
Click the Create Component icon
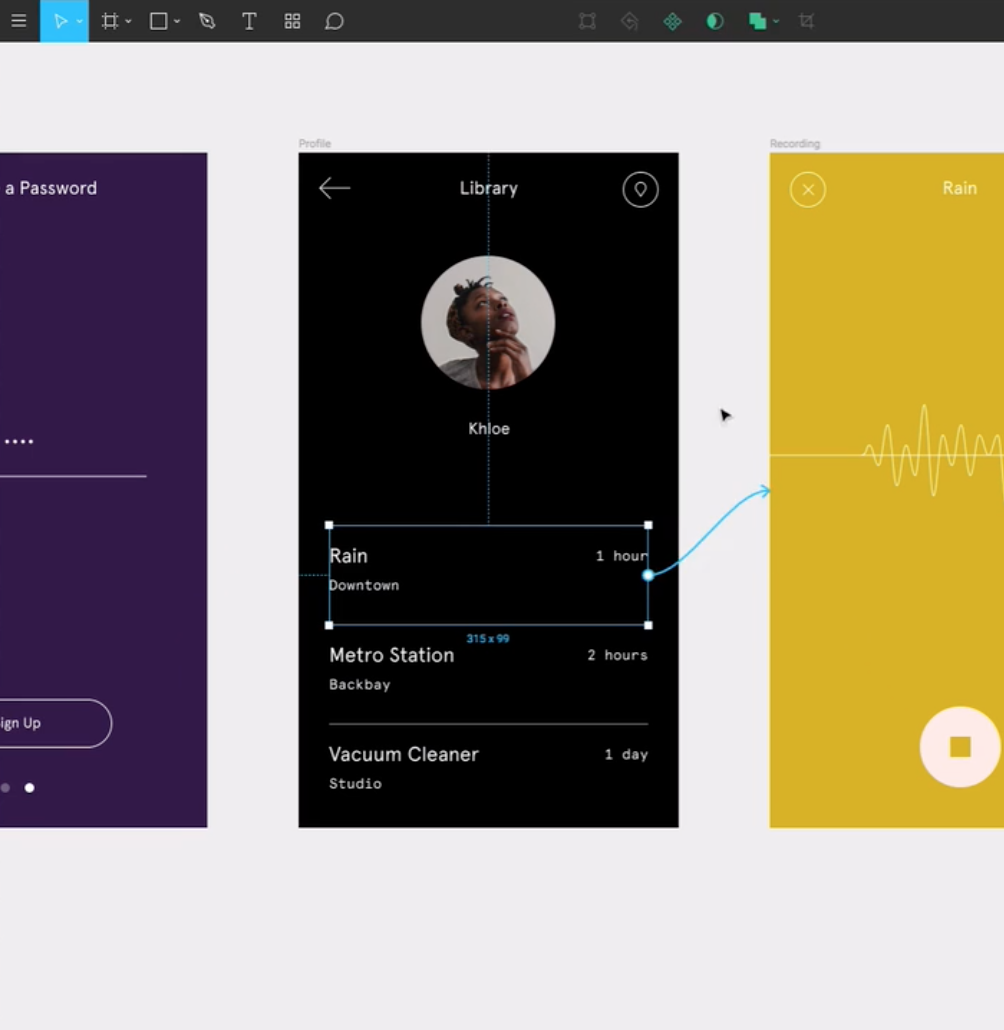(x=672, y=21)
